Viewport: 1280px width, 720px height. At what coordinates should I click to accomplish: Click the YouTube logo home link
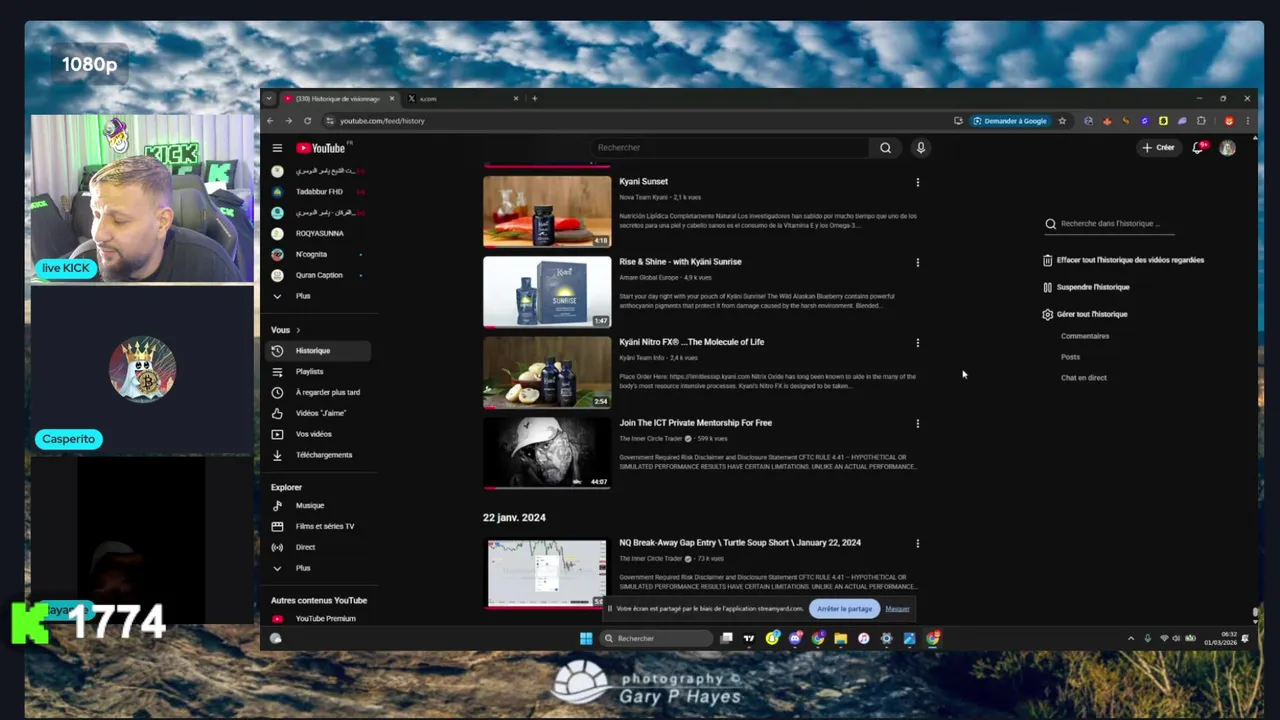(x=321, y=148)
